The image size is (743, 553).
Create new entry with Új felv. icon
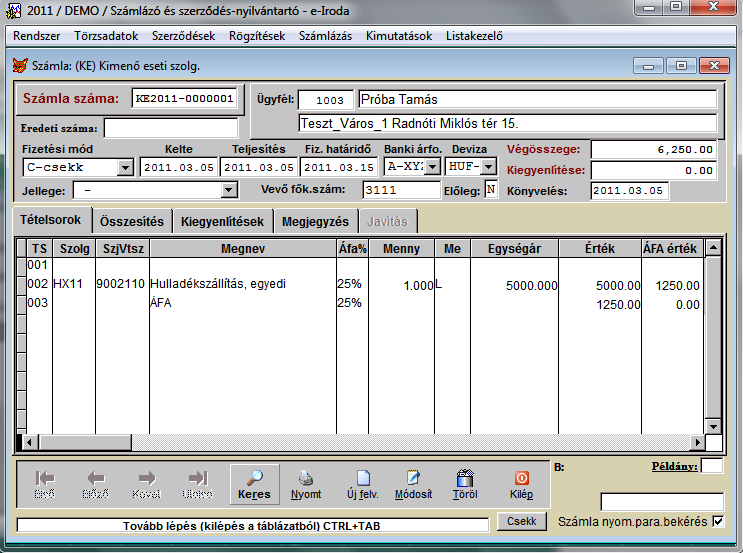(x=362, y=478)
